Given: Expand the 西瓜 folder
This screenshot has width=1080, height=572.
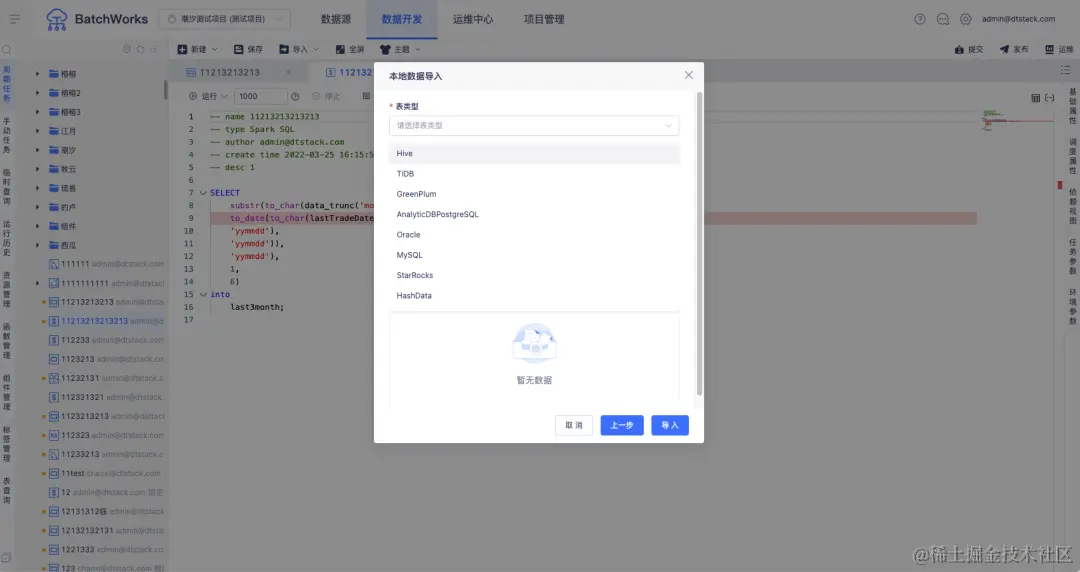Looking at the screenshot, I should (37, 245).
